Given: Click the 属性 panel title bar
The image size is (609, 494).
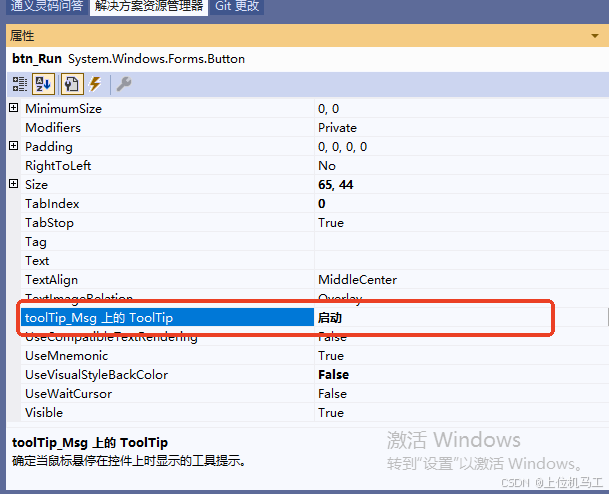Looking at the screenshot, I should click(308, 36).
